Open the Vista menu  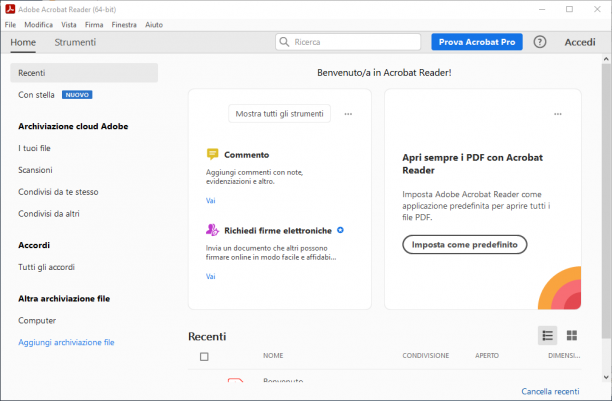(x=69, y=25)
